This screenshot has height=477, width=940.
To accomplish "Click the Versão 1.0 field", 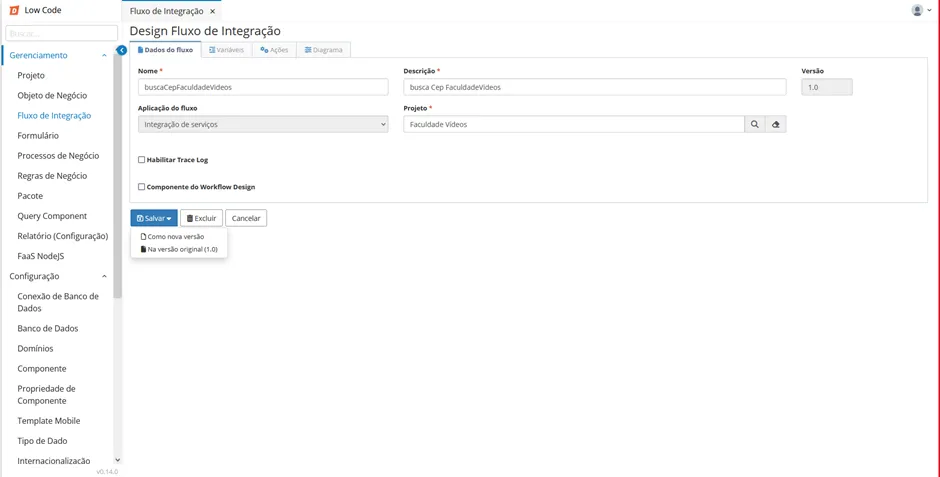I will [827, 87].
